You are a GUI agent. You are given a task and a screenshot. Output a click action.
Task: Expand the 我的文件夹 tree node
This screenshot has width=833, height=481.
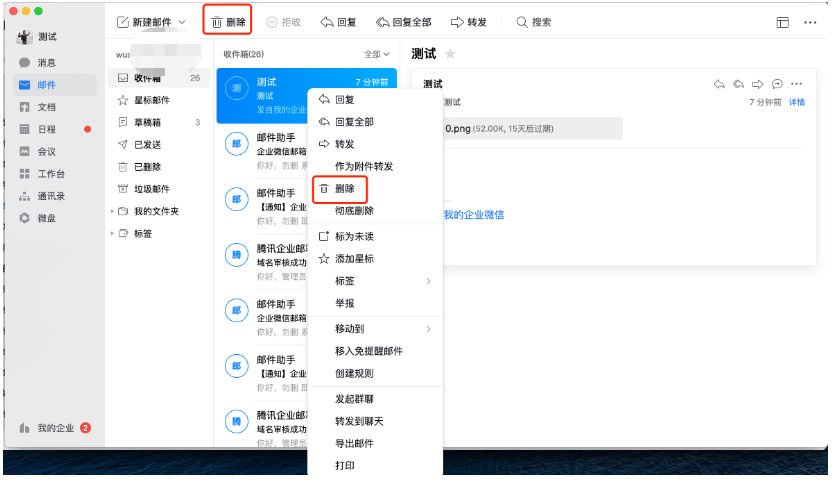click(x=112, y=211)
